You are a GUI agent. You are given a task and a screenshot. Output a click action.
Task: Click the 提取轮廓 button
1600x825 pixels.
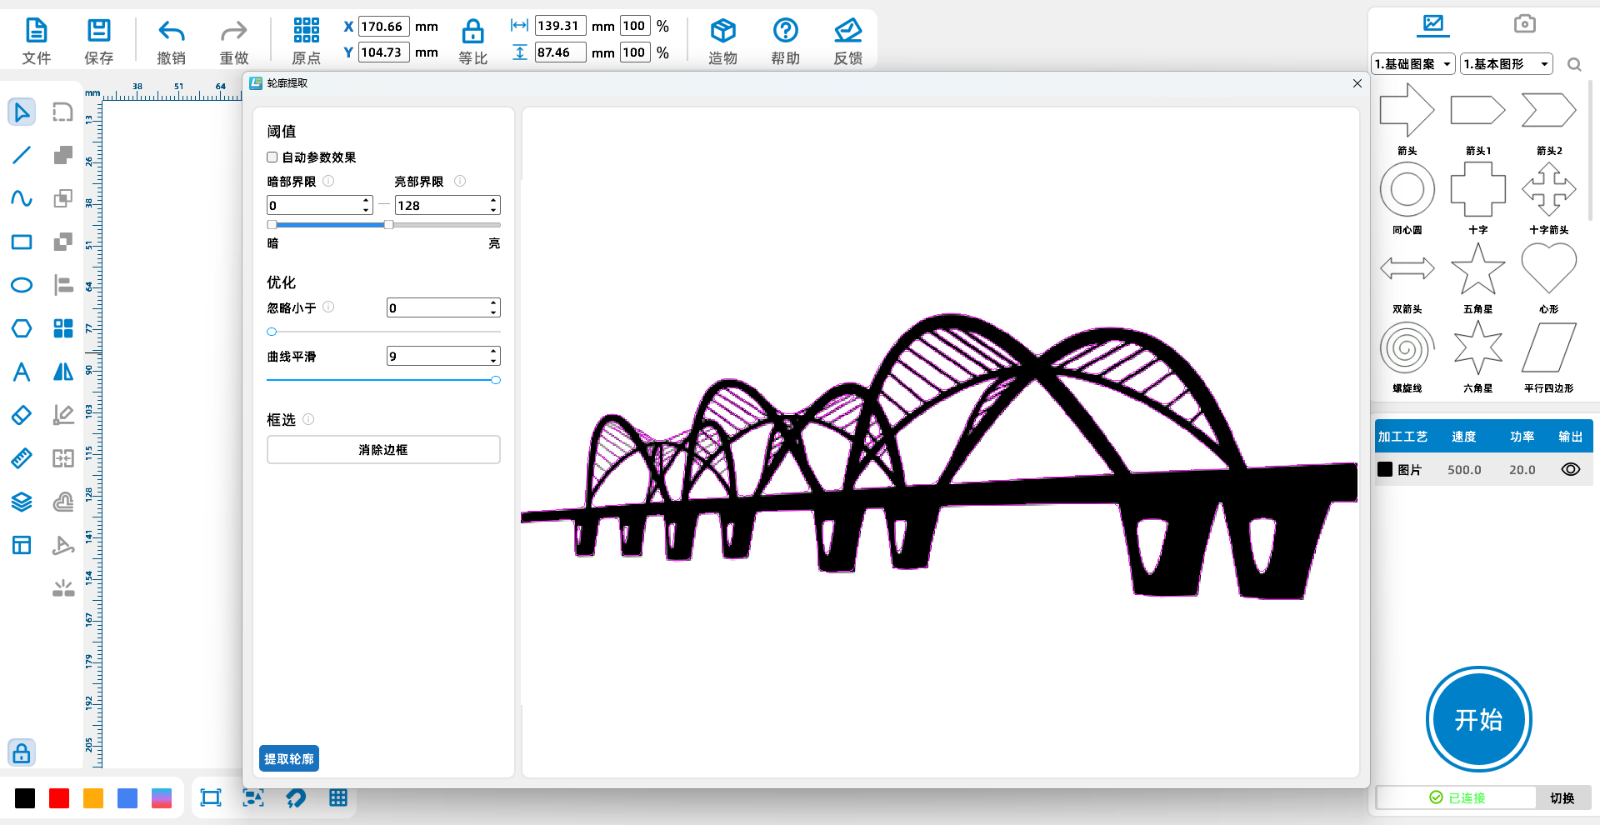(x=289, y=759)
